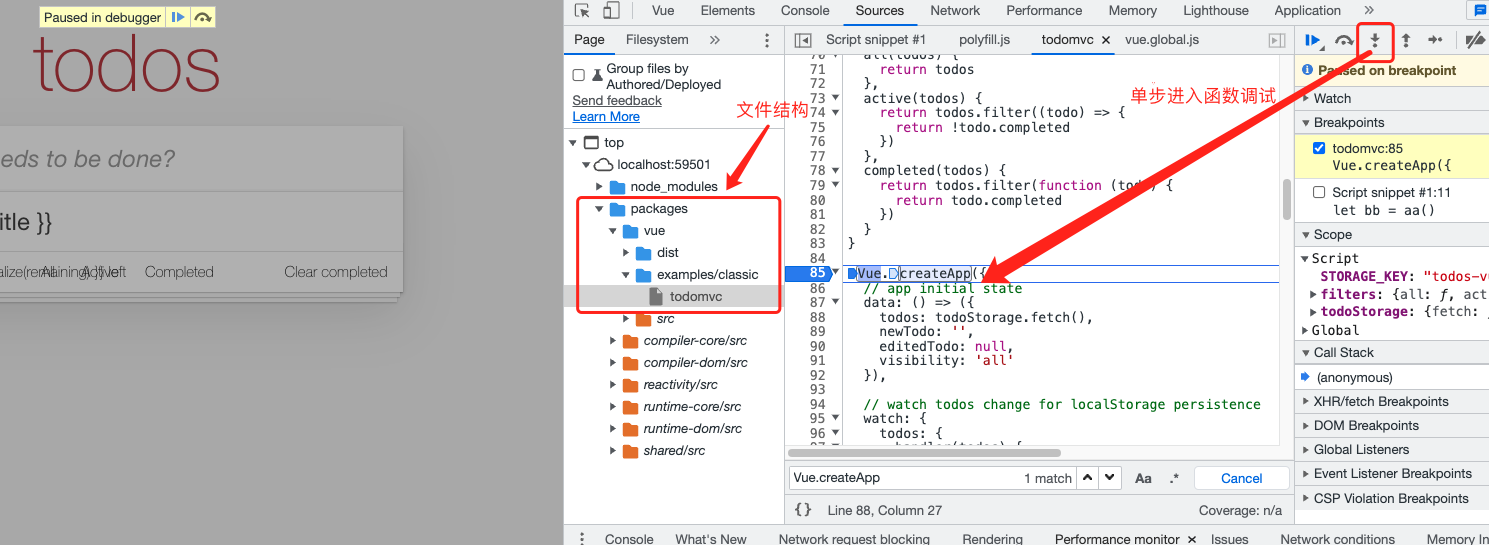Switch to the Elements panel

tap(728, 11)
